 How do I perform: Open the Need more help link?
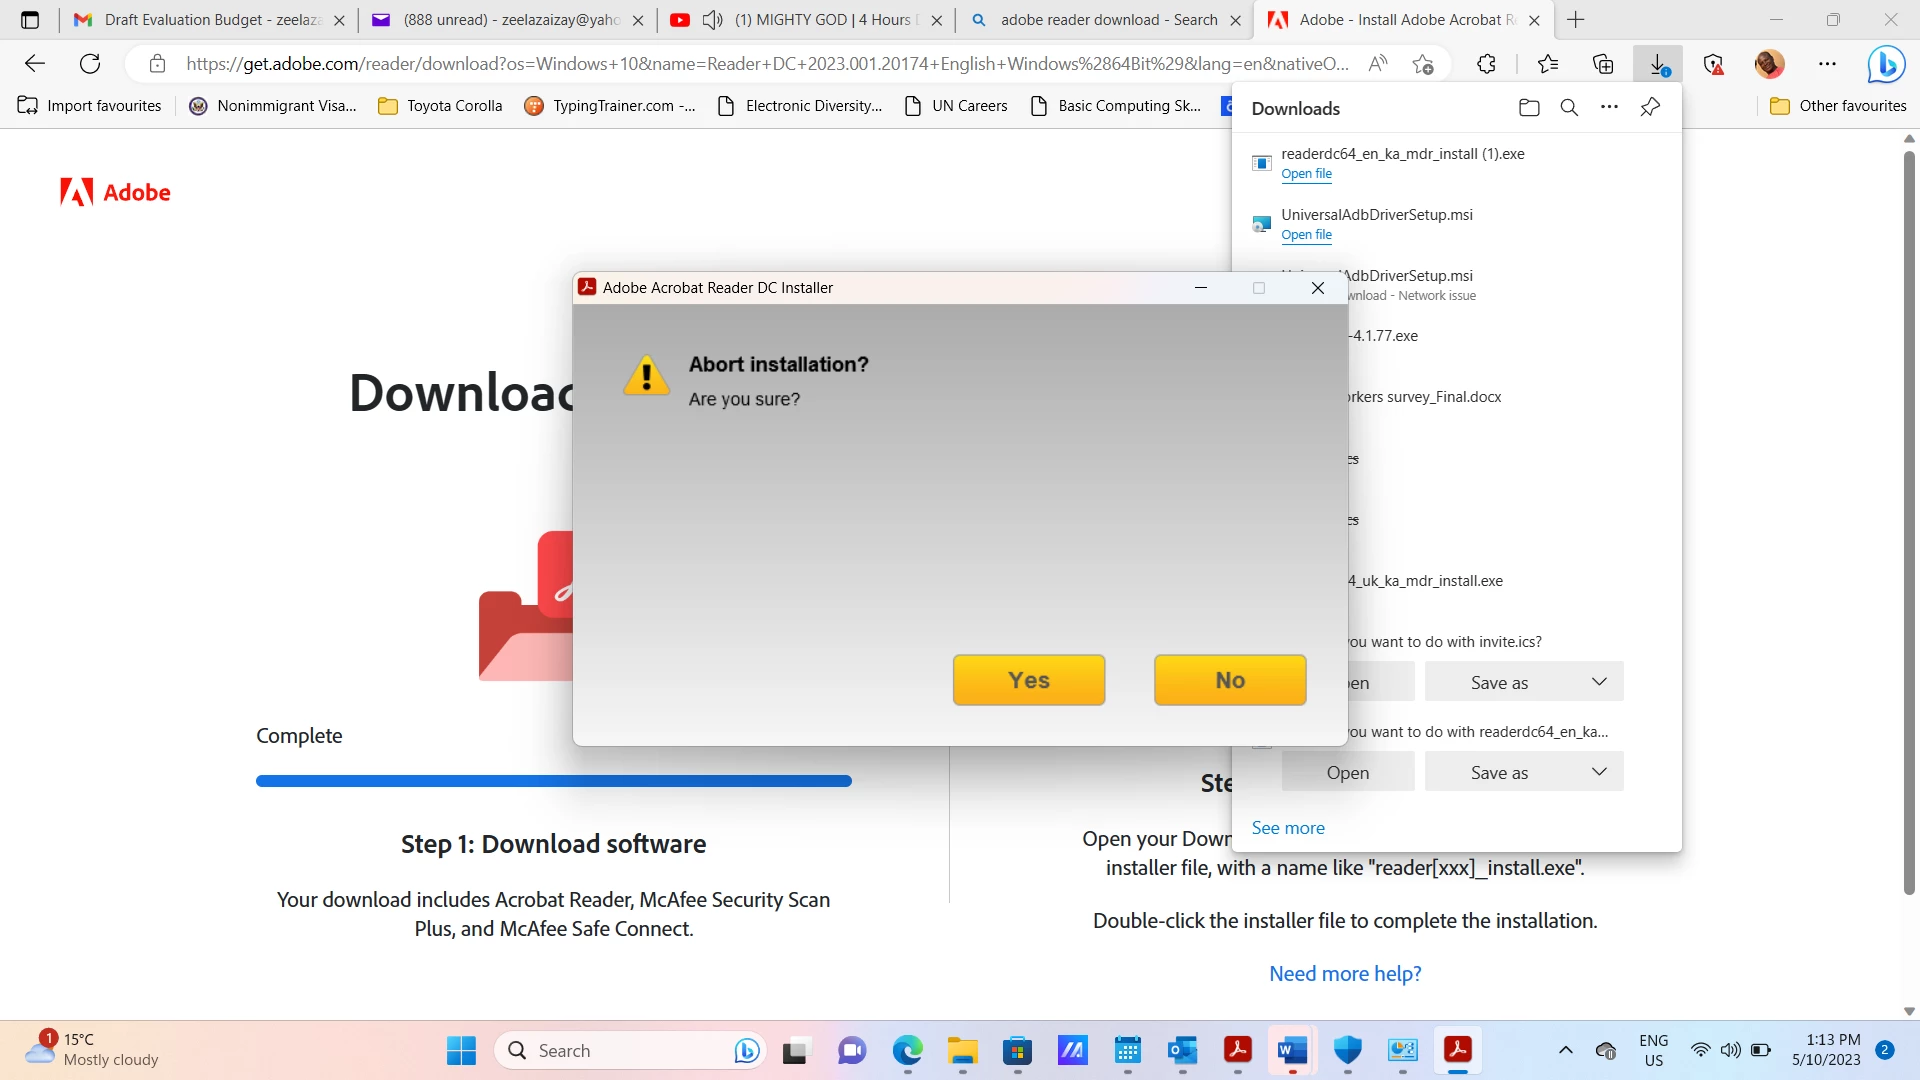point(1344,974)
